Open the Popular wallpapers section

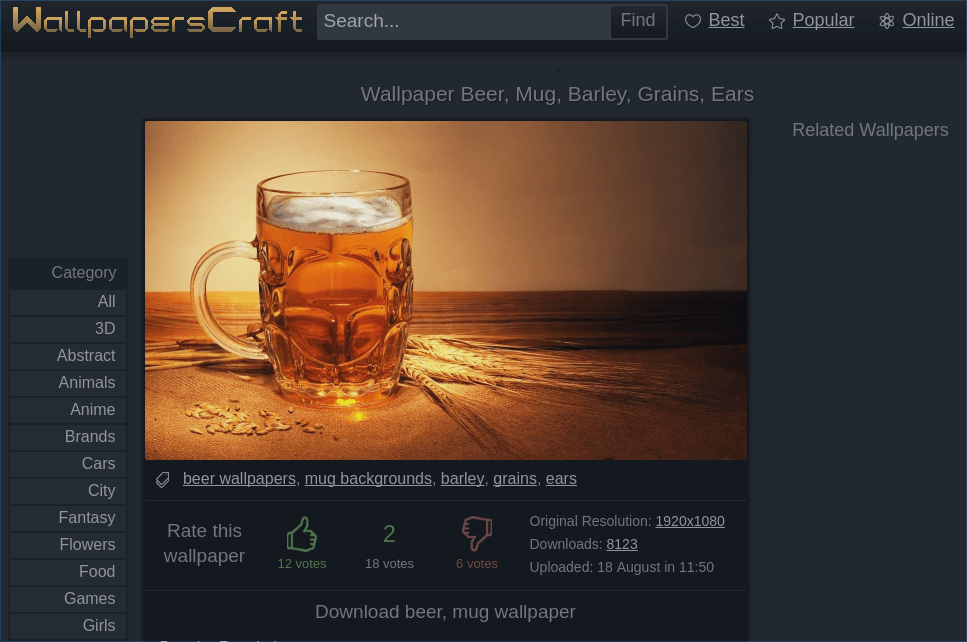[x=822, y=20]
